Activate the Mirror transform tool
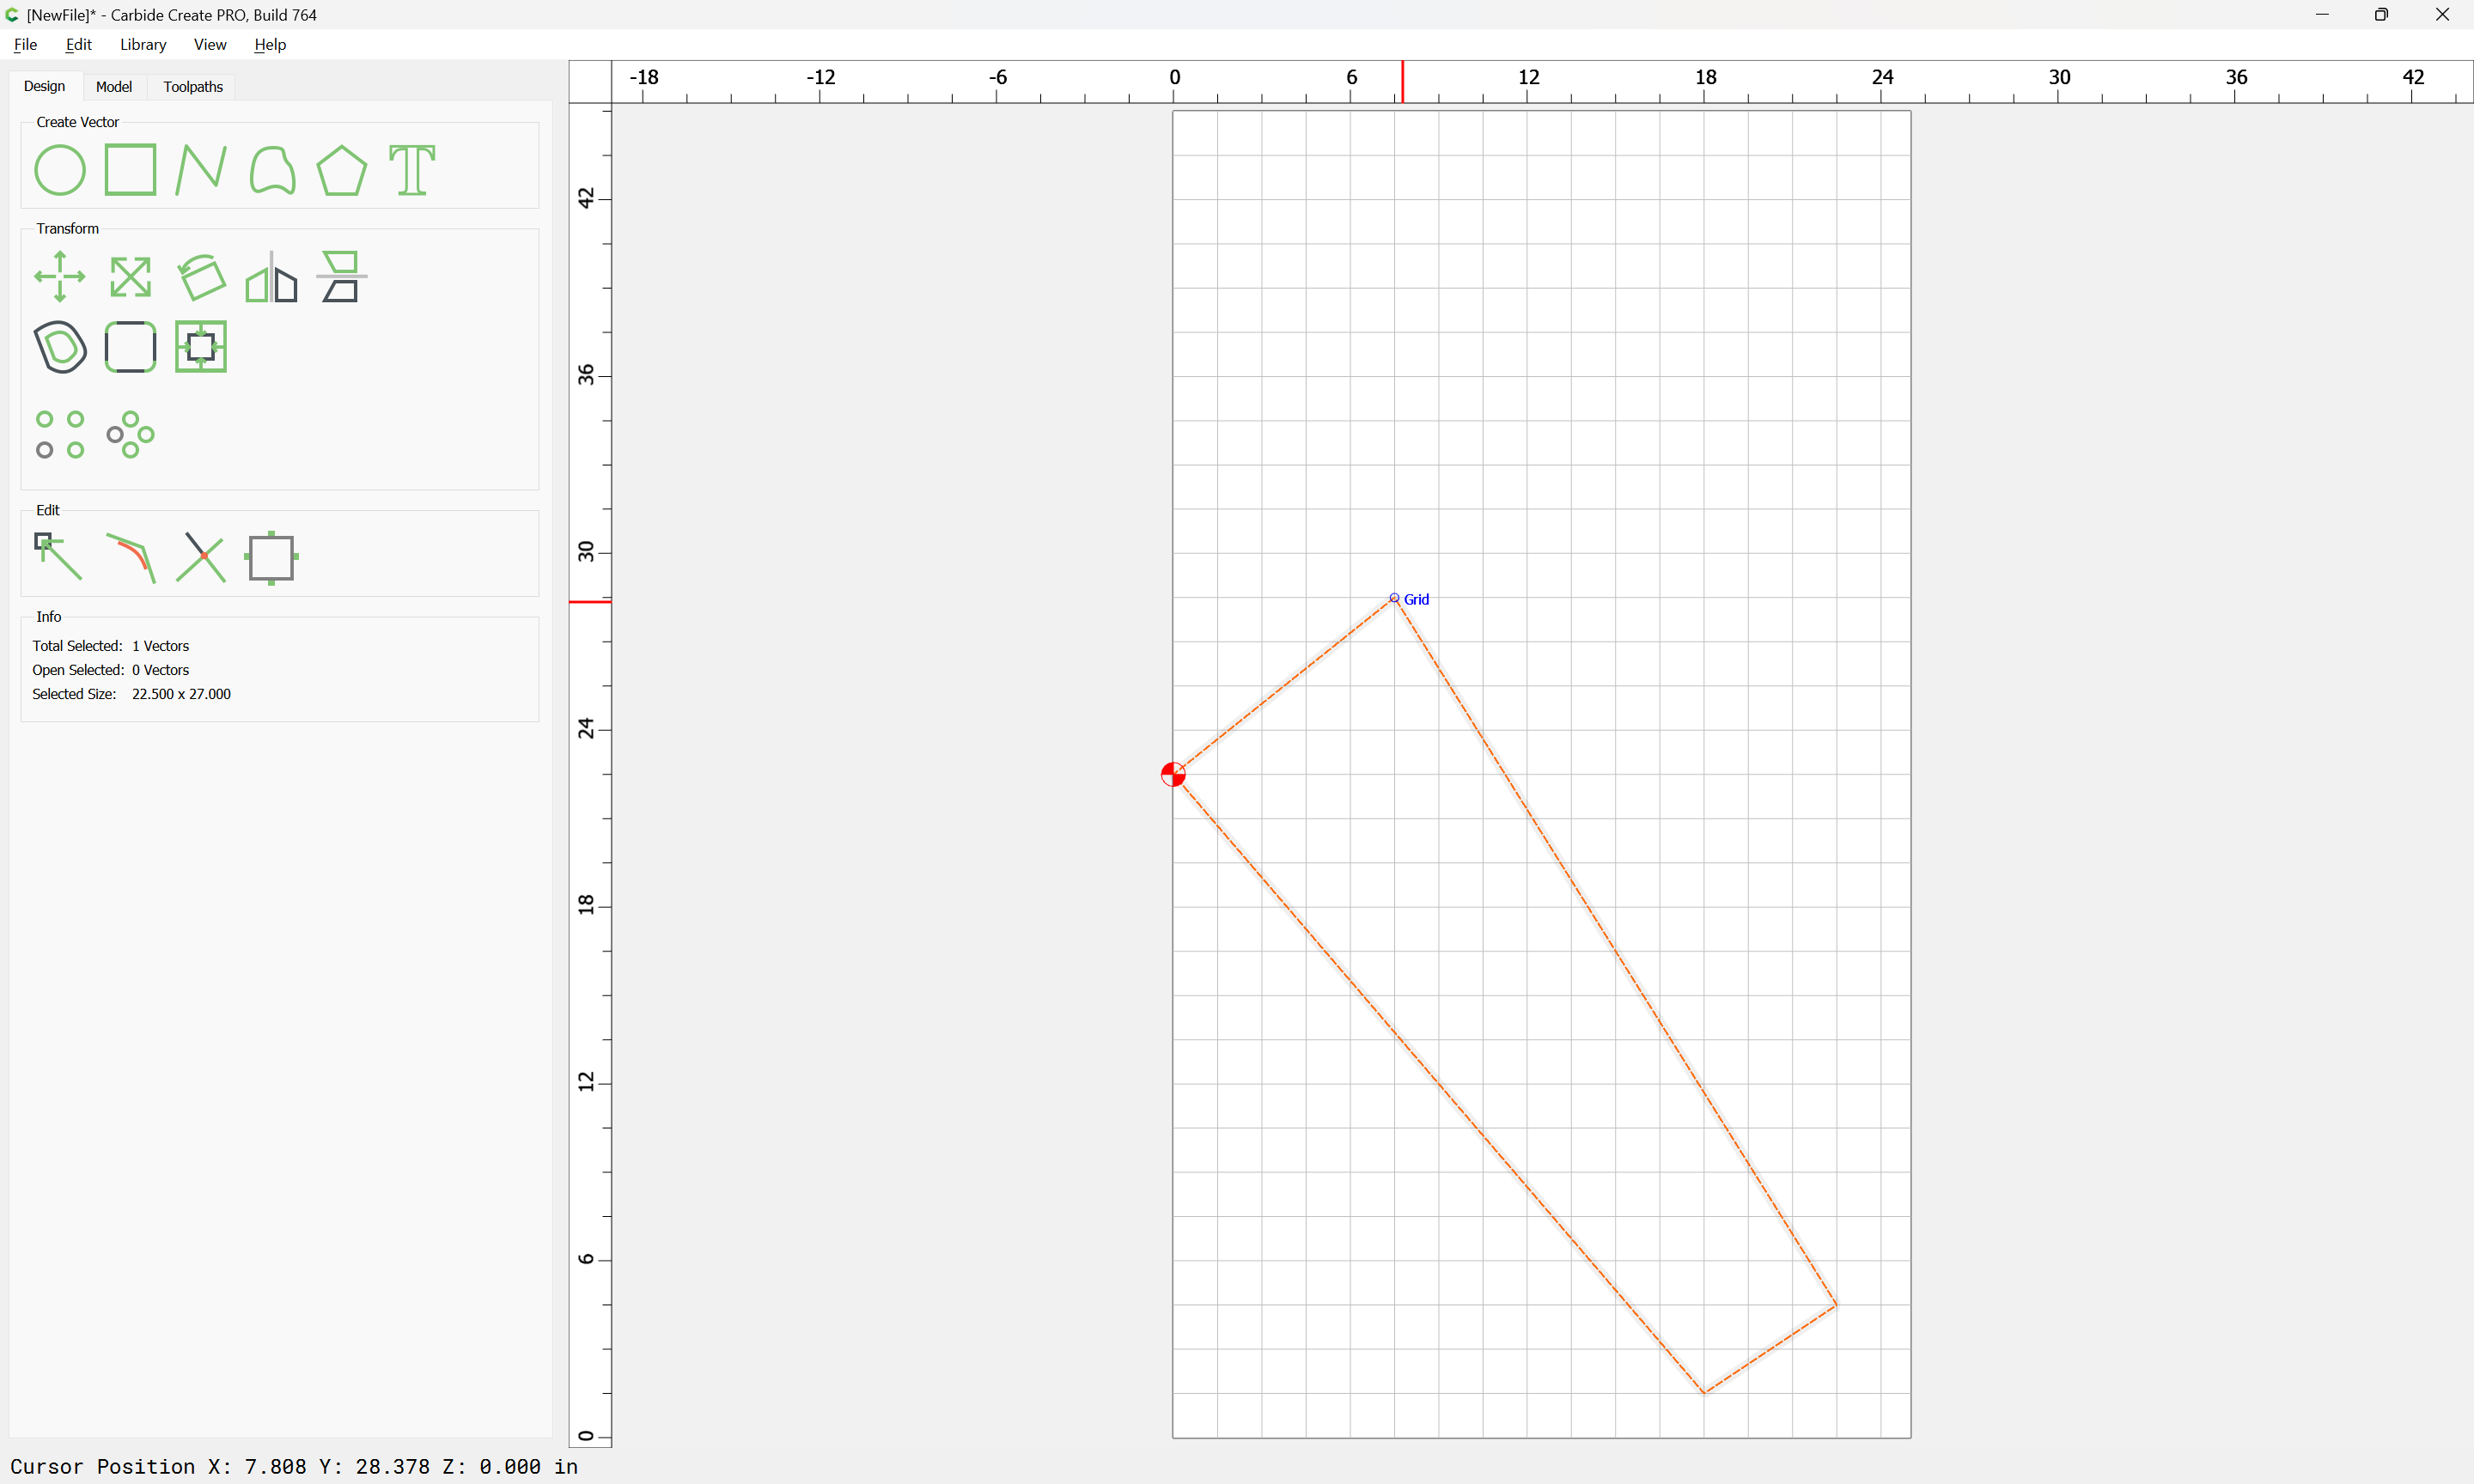 [272, 277]
